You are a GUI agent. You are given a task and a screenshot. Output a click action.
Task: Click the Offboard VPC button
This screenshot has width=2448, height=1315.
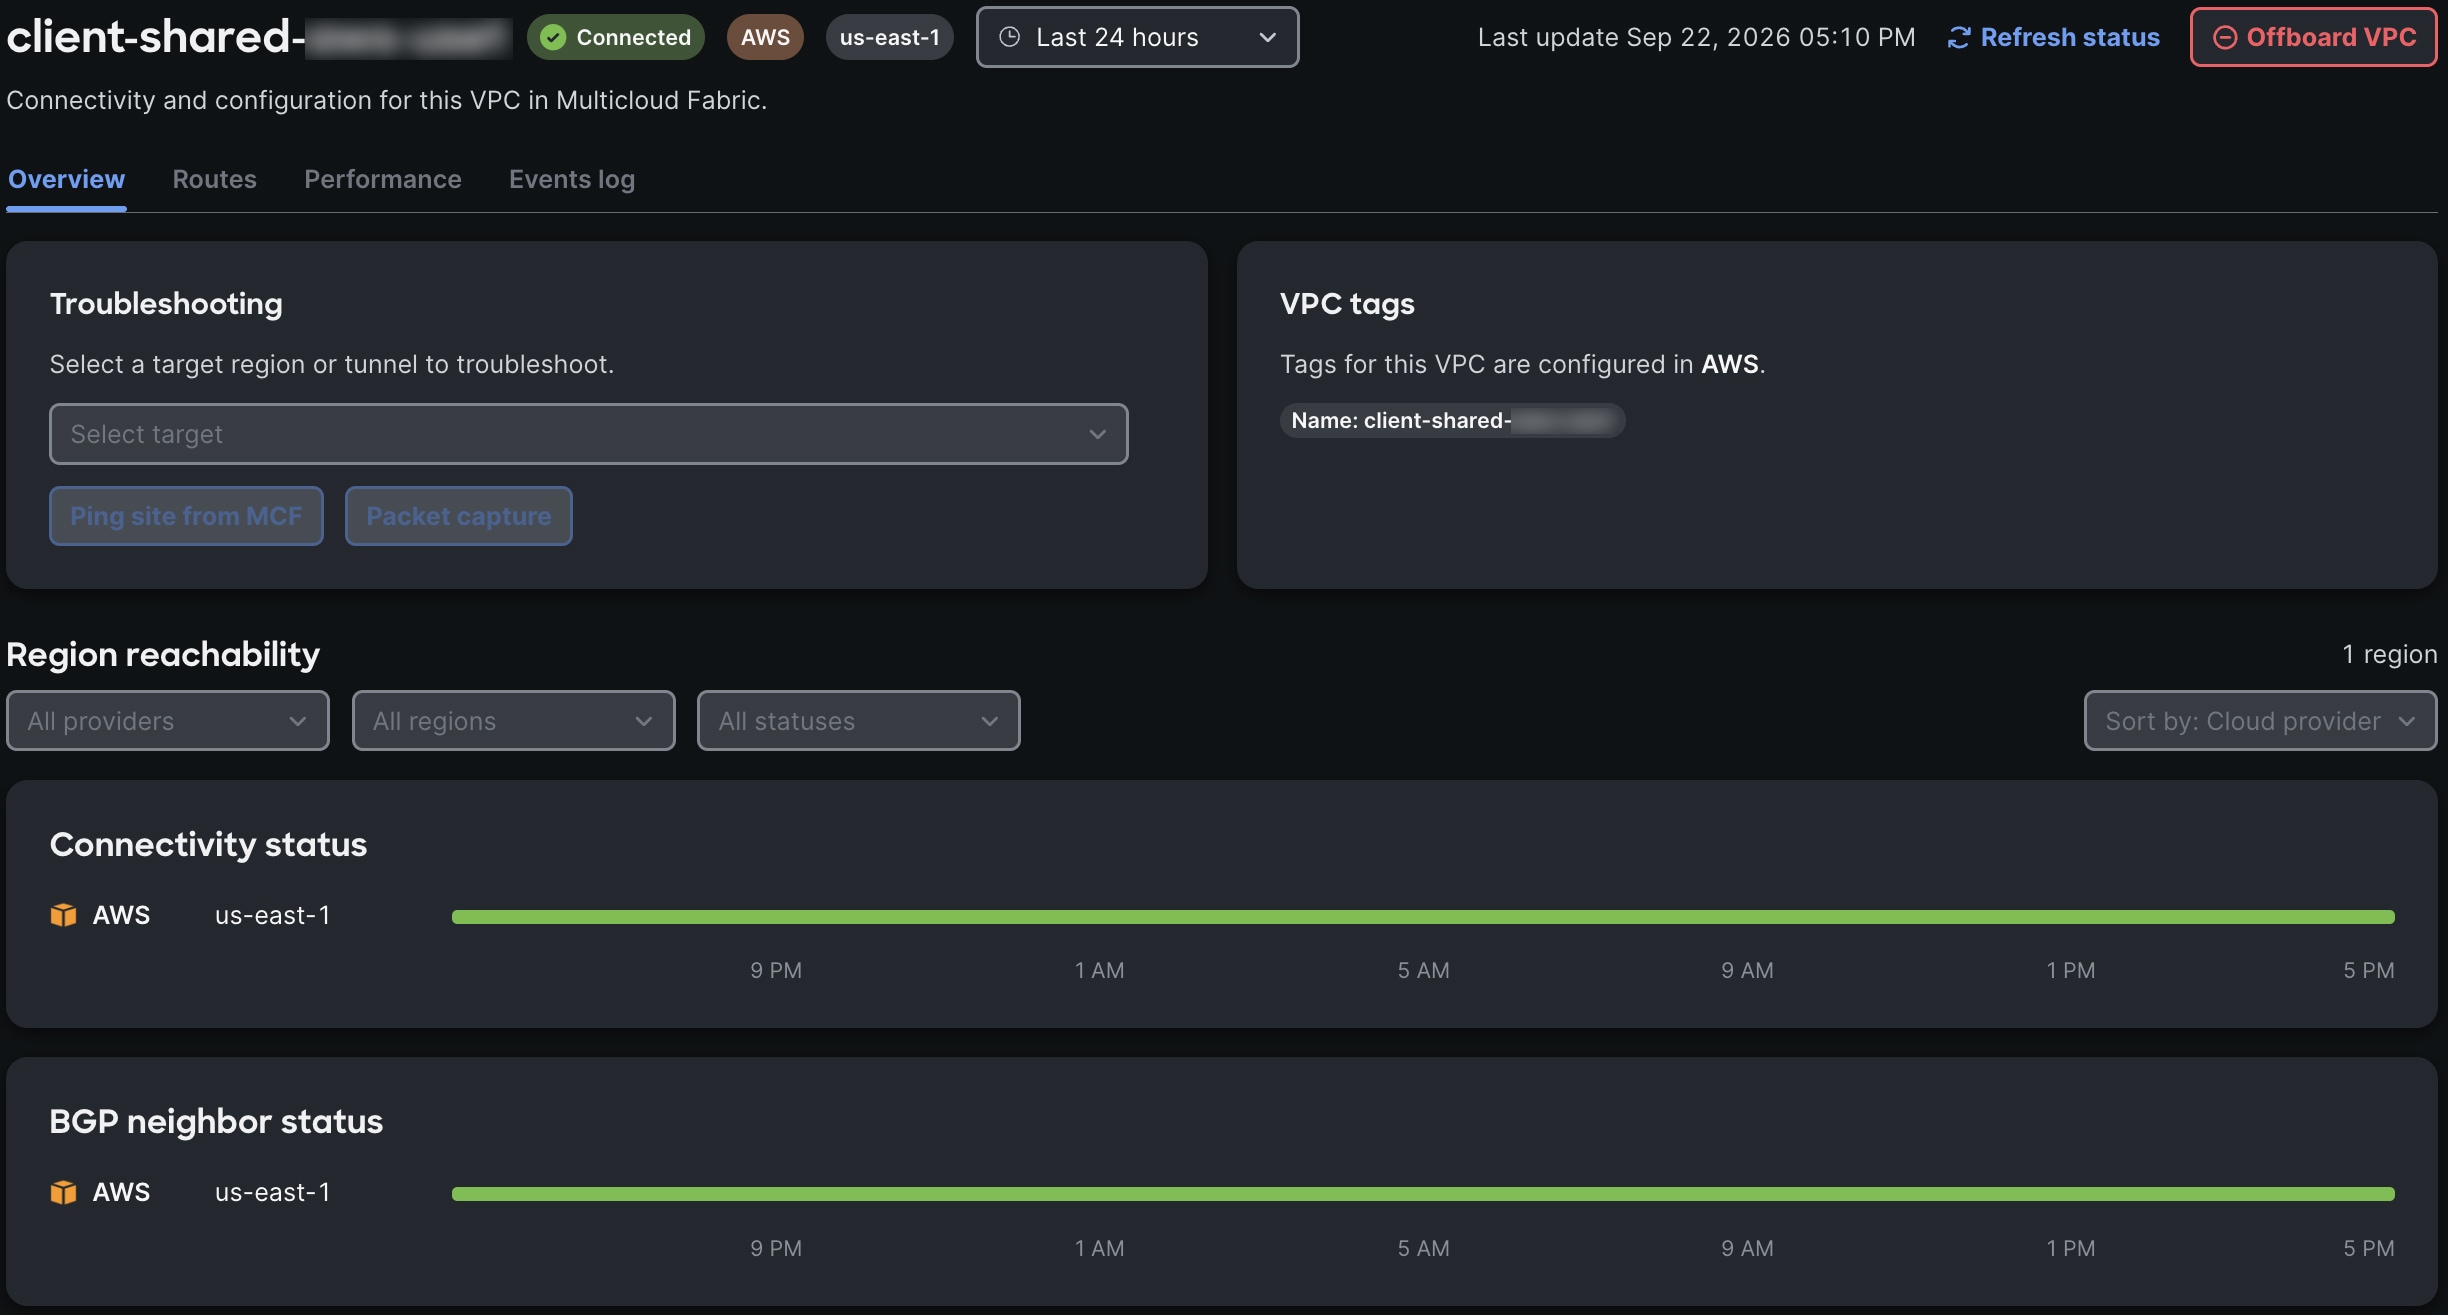point(2313,38)
